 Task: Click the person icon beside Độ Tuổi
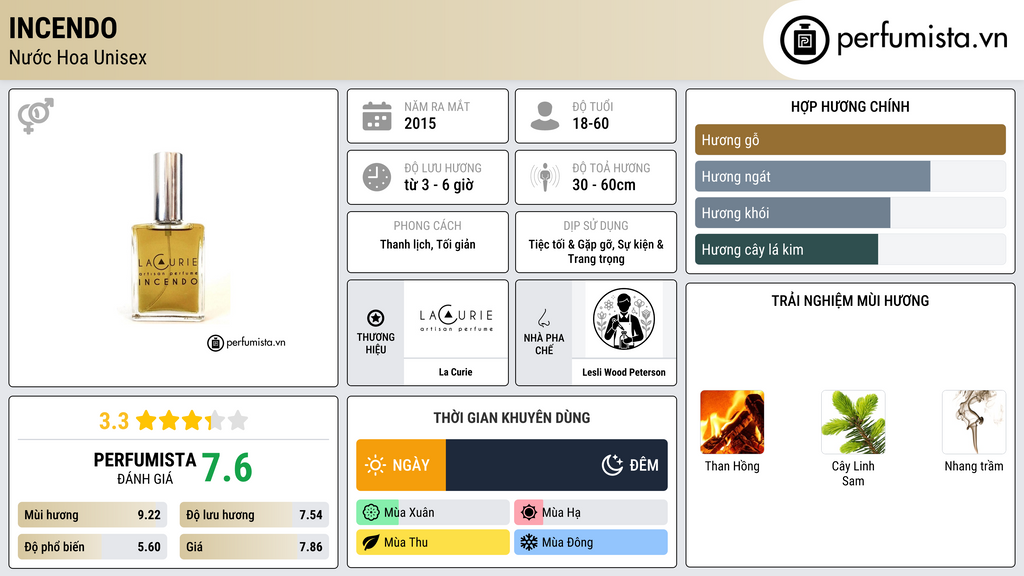pos(545,116)
